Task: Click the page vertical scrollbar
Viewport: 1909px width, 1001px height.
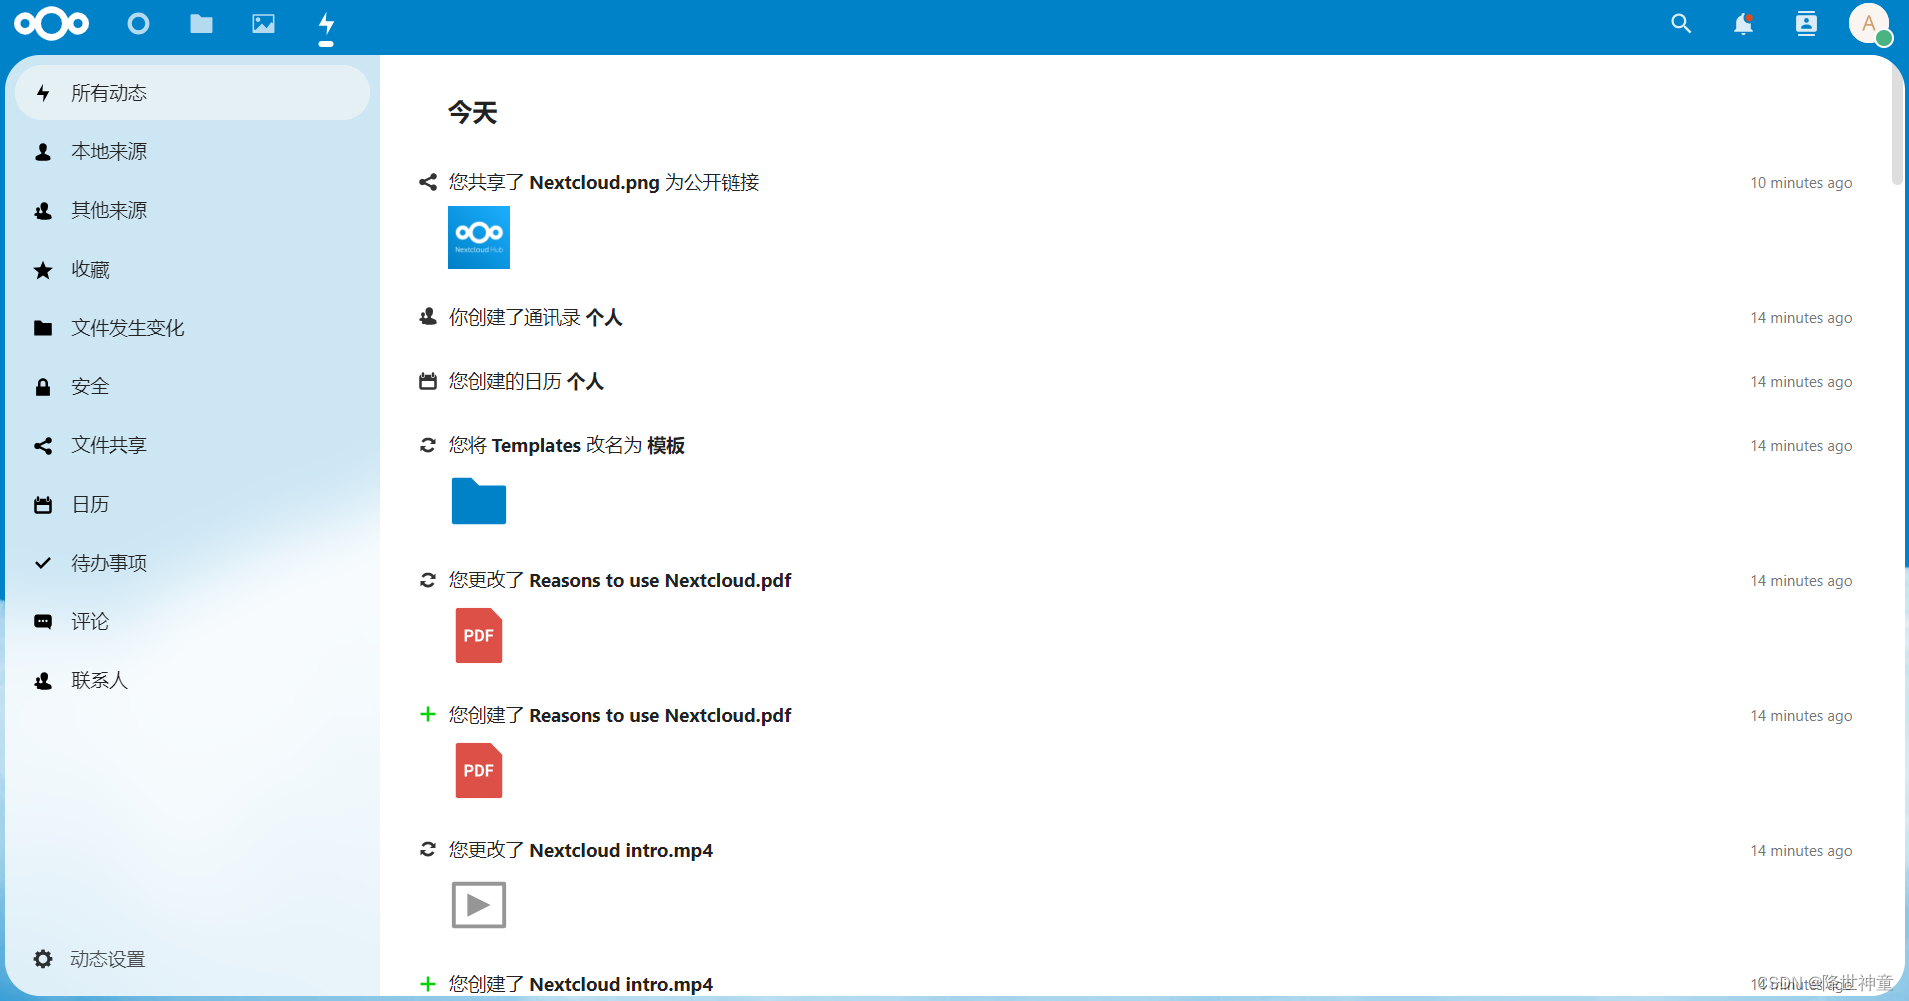Action: [1897, 126]
